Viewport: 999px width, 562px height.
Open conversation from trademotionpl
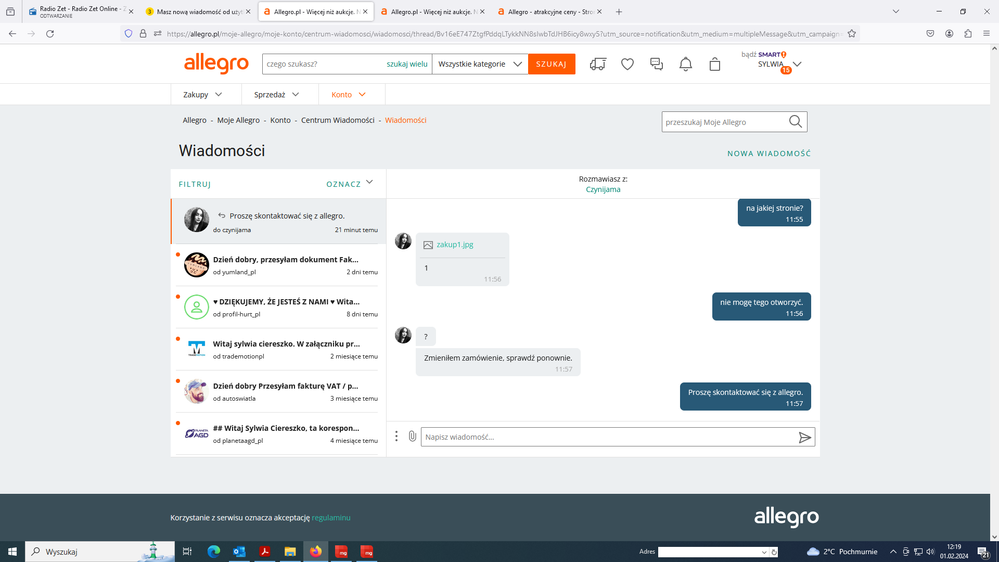click(x=278, y=349)
